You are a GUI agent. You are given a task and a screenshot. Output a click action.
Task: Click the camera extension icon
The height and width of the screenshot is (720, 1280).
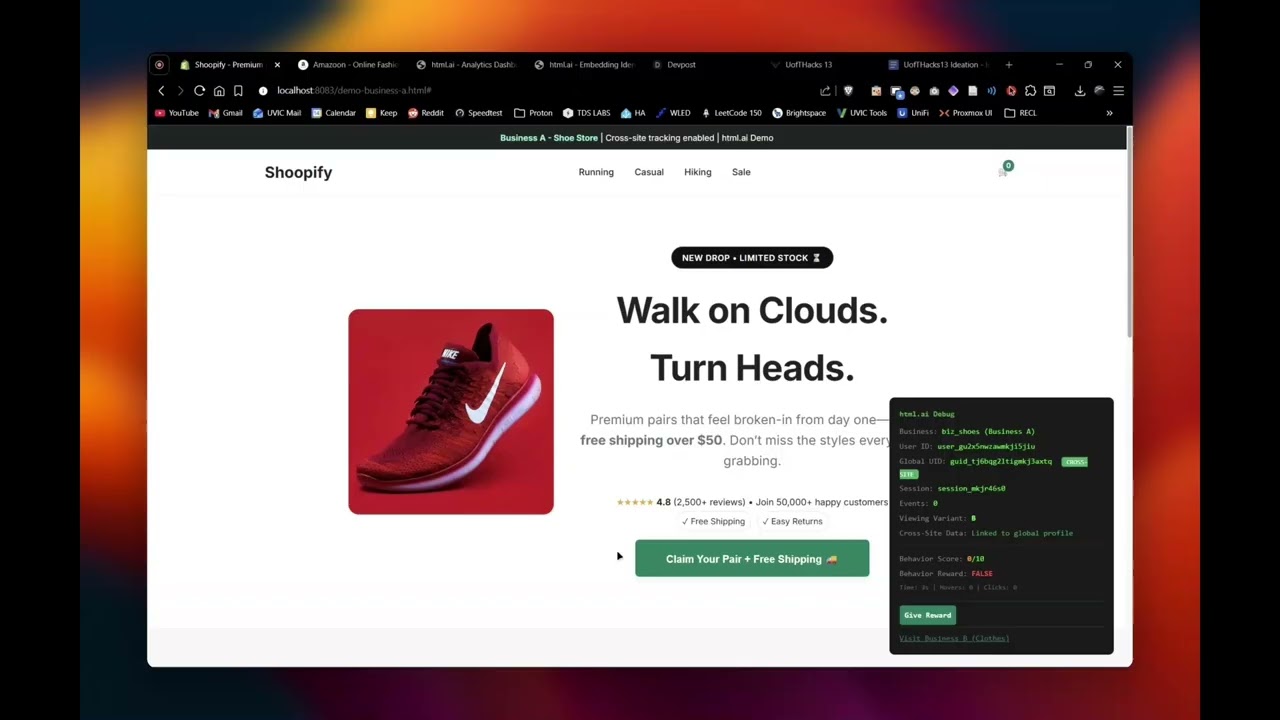click(x=934, y=91)
